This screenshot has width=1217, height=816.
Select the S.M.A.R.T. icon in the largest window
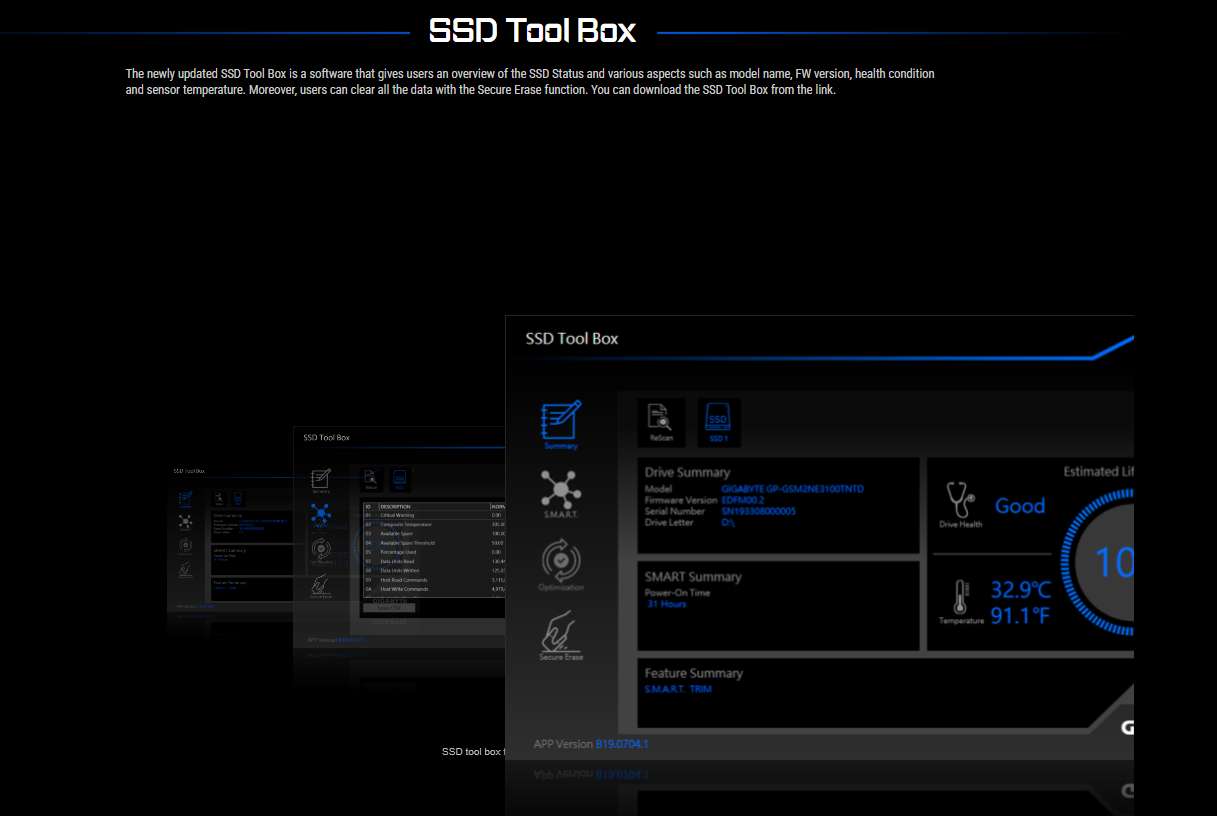(x=560, y=492)
